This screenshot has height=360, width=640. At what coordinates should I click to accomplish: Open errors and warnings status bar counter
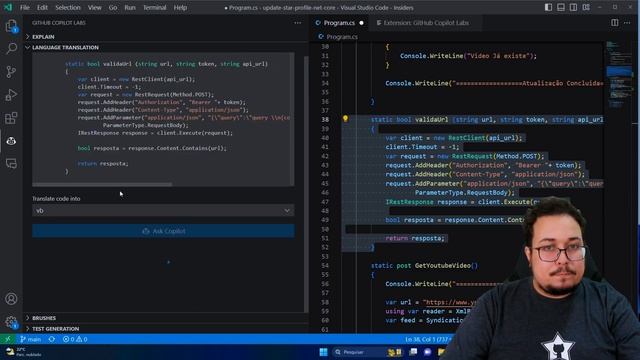click(75, 339)
